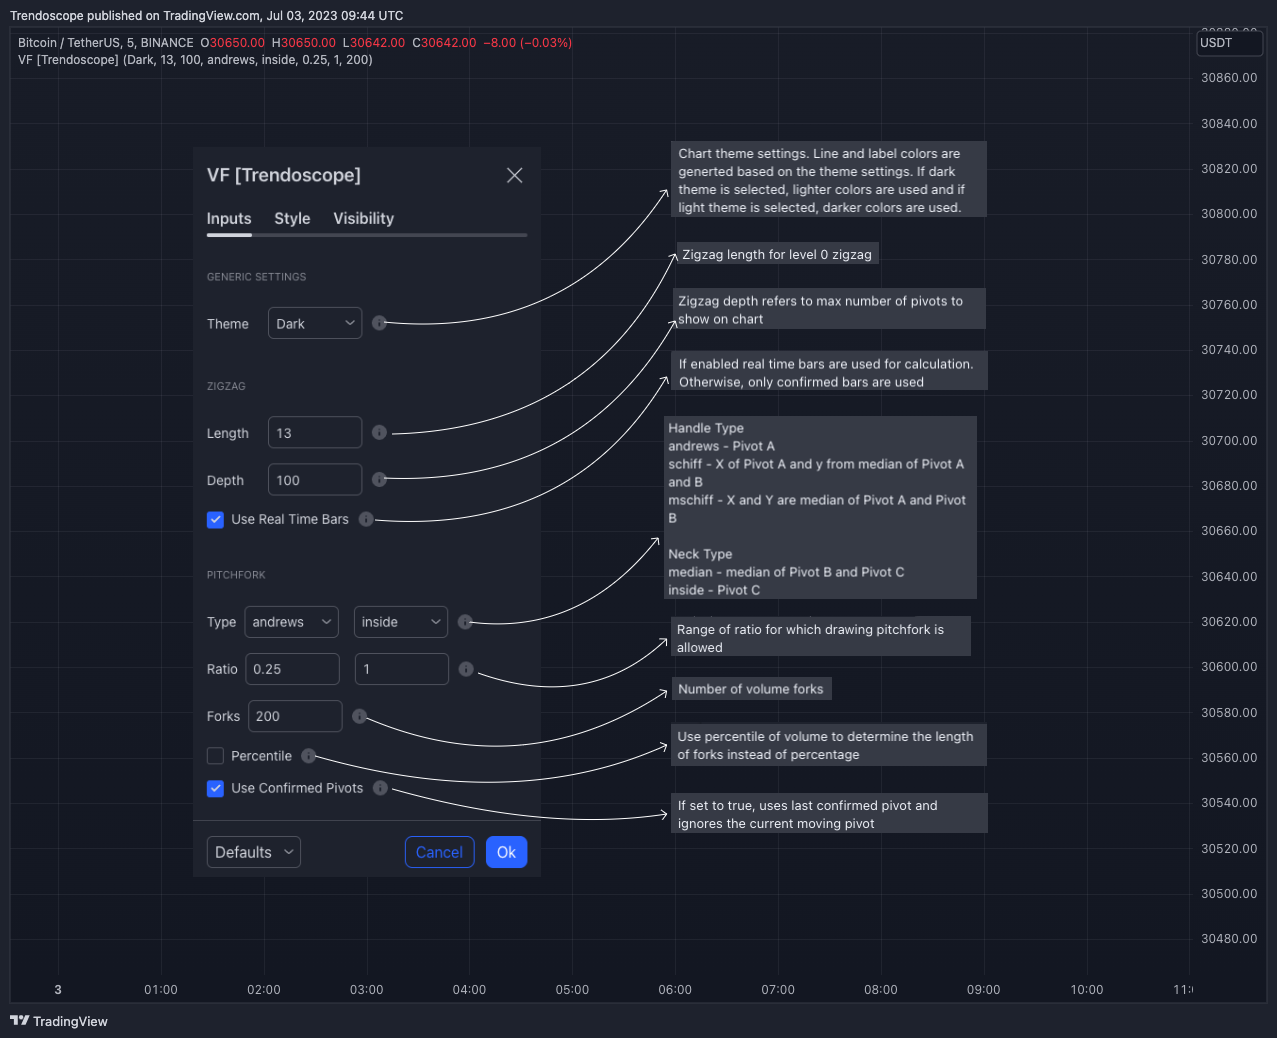Click info icon next to Use Confirmed Pivots
Screen dimensions: 1277x1038
[380, 788]
